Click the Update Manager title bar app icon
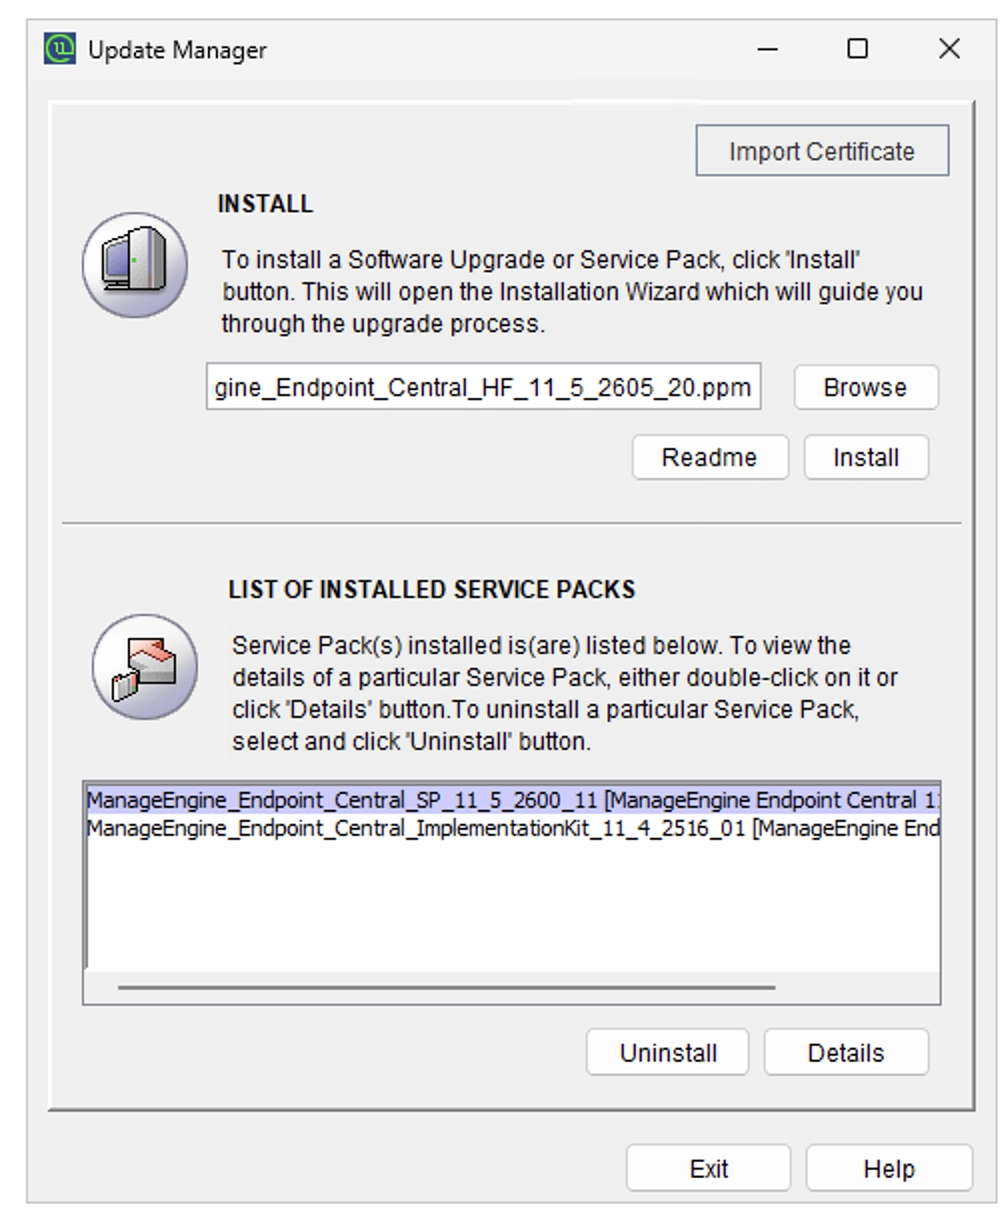The height and width of the screenshot is (1216, 1006). (x=60, y=49)
